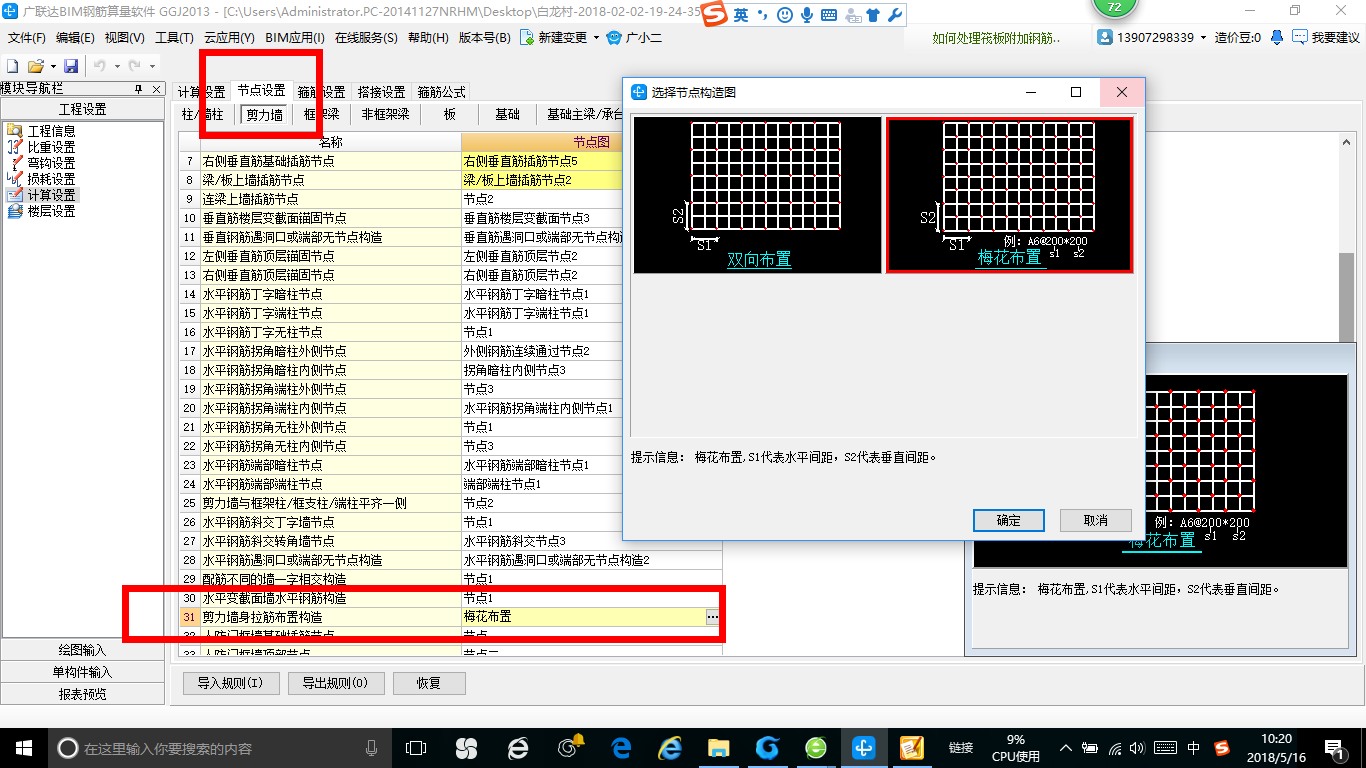
Task: Click Sogou input microphone icon
Action: tap(806, 15)
